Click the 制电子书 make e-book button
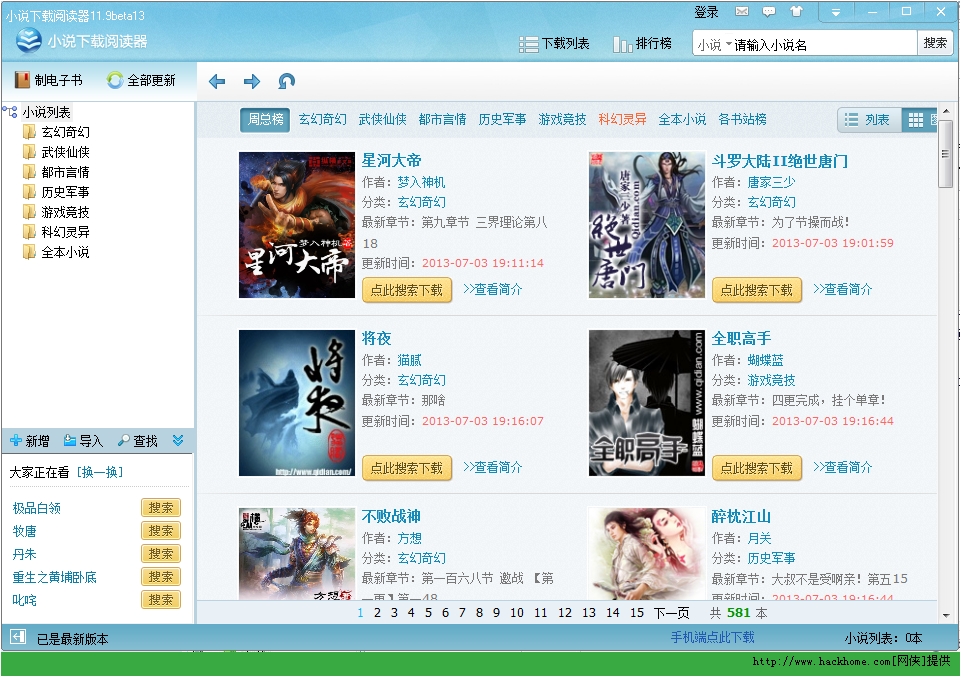Viewport: 961px width, 677px height. [x=48, y=80]
